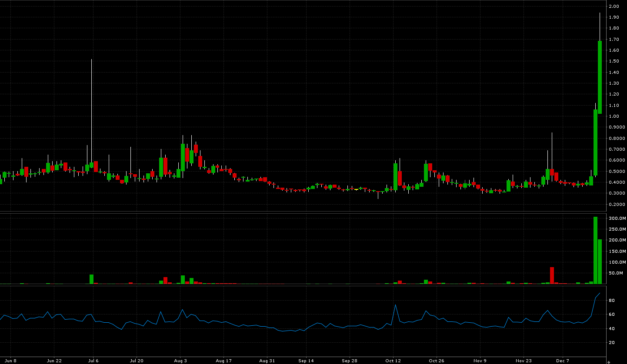Click the Nov 9 date label
This screenshot has width=627, height=364.
480,361
